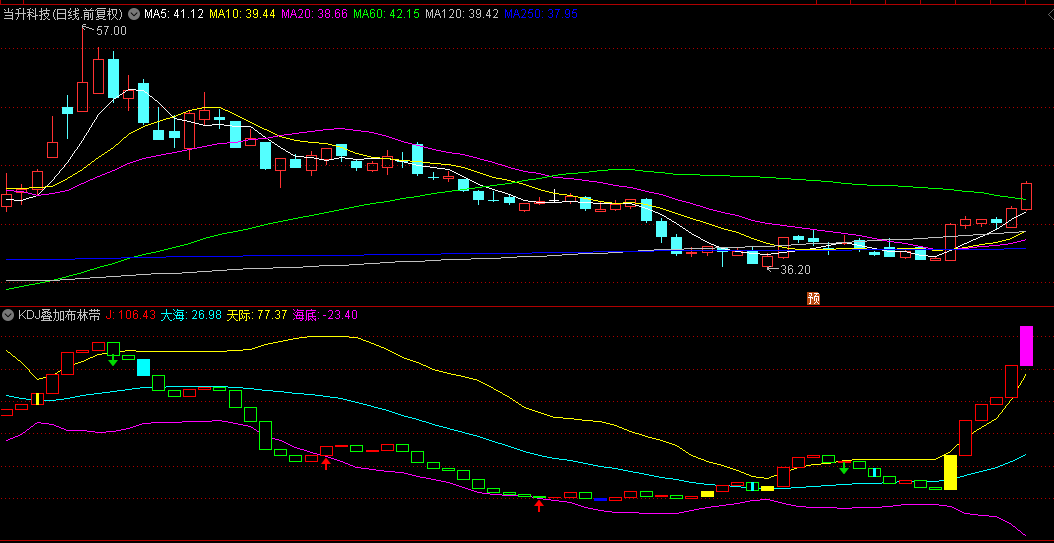The width and height of the screenshot is (1054, 543).
Task: Click the solid cyan bar in the KDJ panel
Action: (x=144, y=368)
